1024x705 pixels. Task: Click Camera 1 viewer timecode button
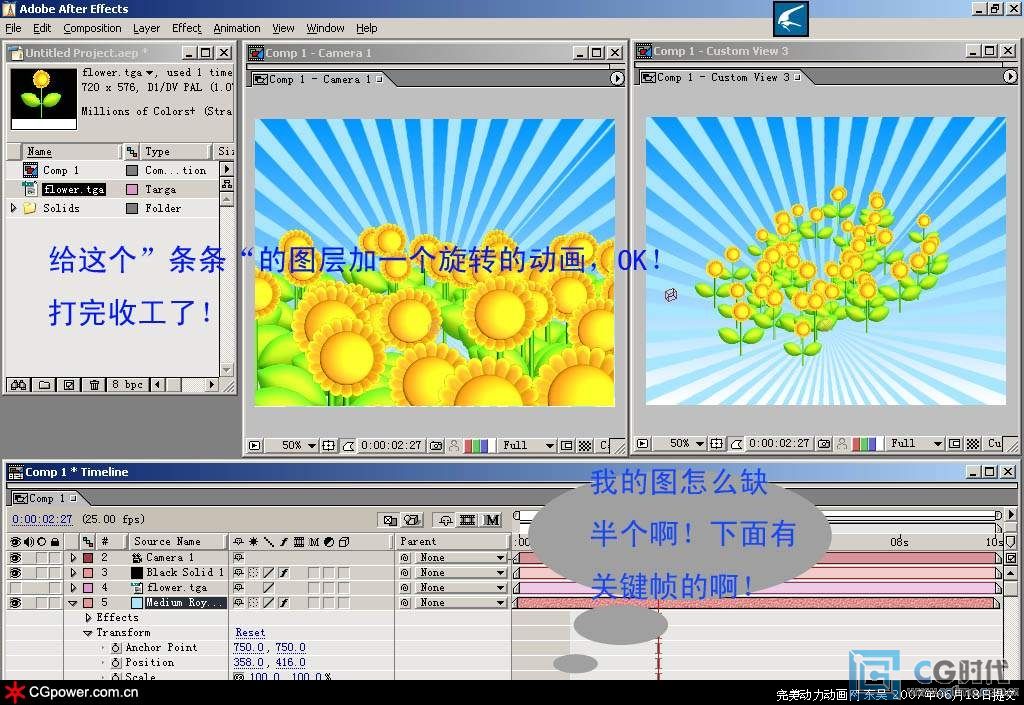tap(391, 446)
